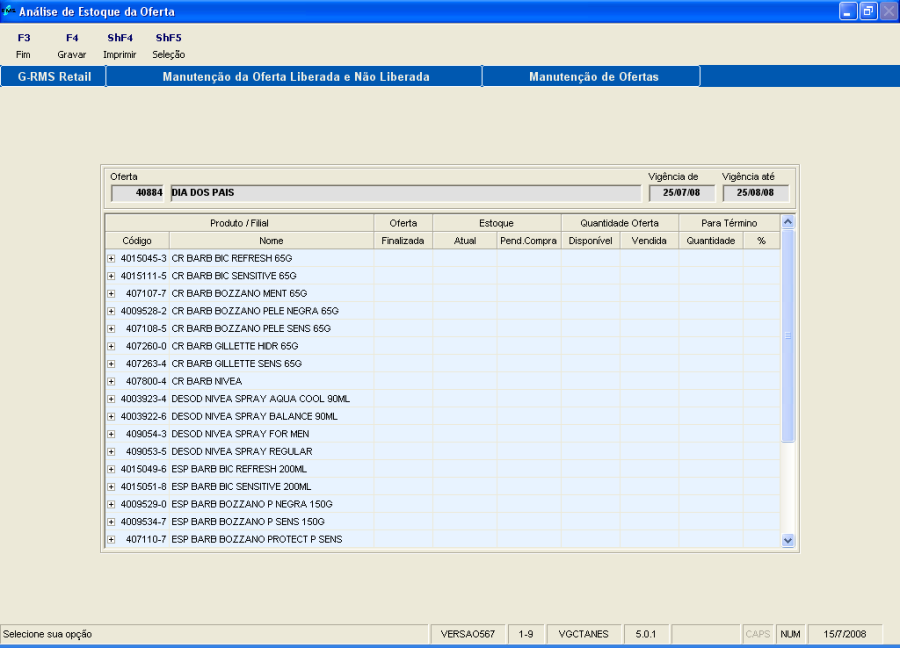Click the Quantidade column header
The width and height of the screenshot is (900, 648).
click(x=711, y=240)
